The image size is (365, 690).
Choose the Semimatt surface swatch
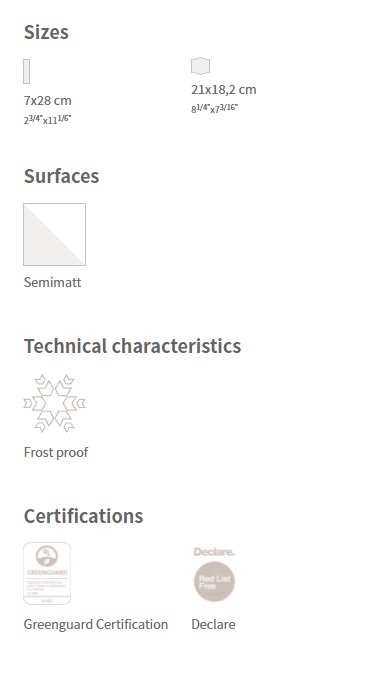[x=55, y=235]
